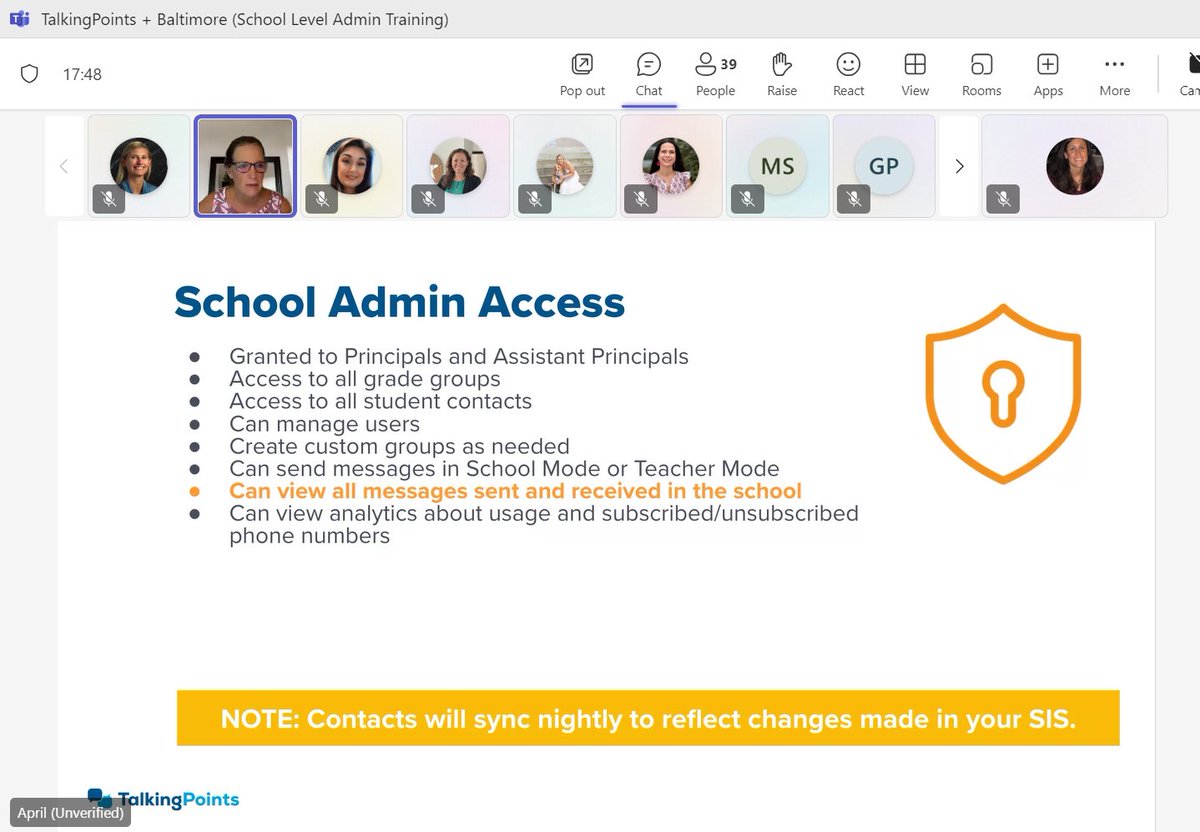The image size is (1200, 832).
Task: Select the rightmost participant tile after the chevron
Action: point(1075,166)
